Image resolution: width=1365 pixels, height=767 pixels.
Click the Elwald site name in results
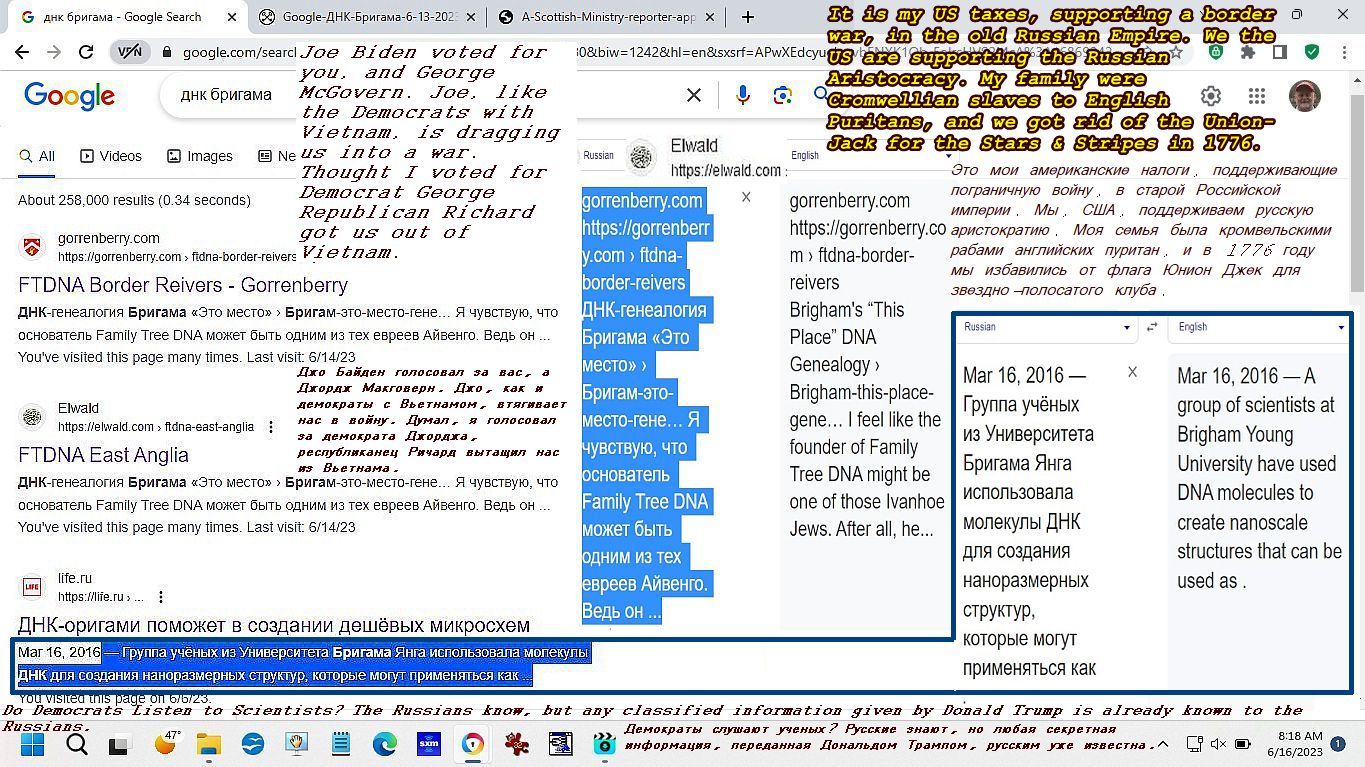[78, 408]
